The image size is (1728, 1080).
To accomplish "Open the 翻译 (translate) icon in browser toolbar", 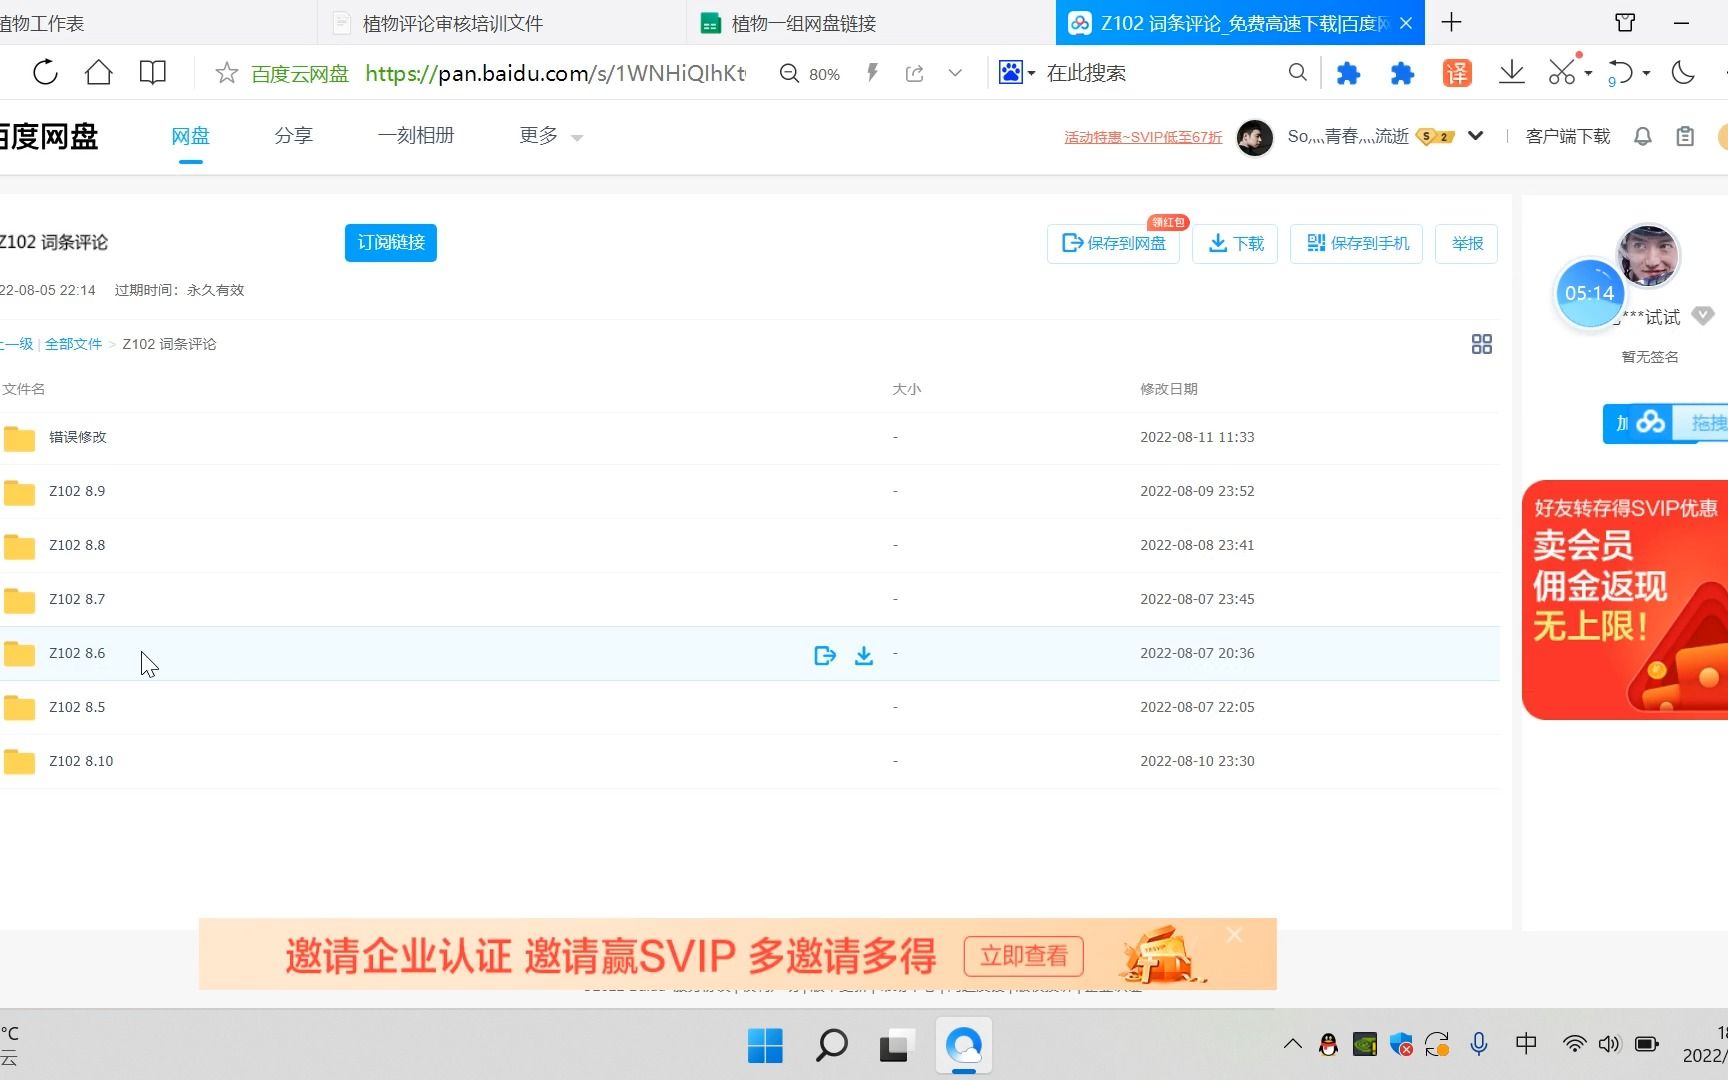I will tap(1456, 72).
